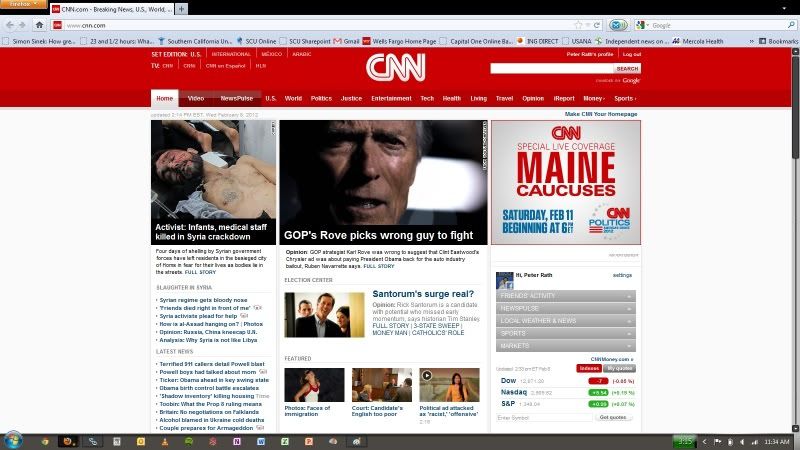Image resolution: width=800 pixels, height=450 pixels.
Task: Select the Home navigation tab
Action: pyautogui.click(x=164, y=98)
